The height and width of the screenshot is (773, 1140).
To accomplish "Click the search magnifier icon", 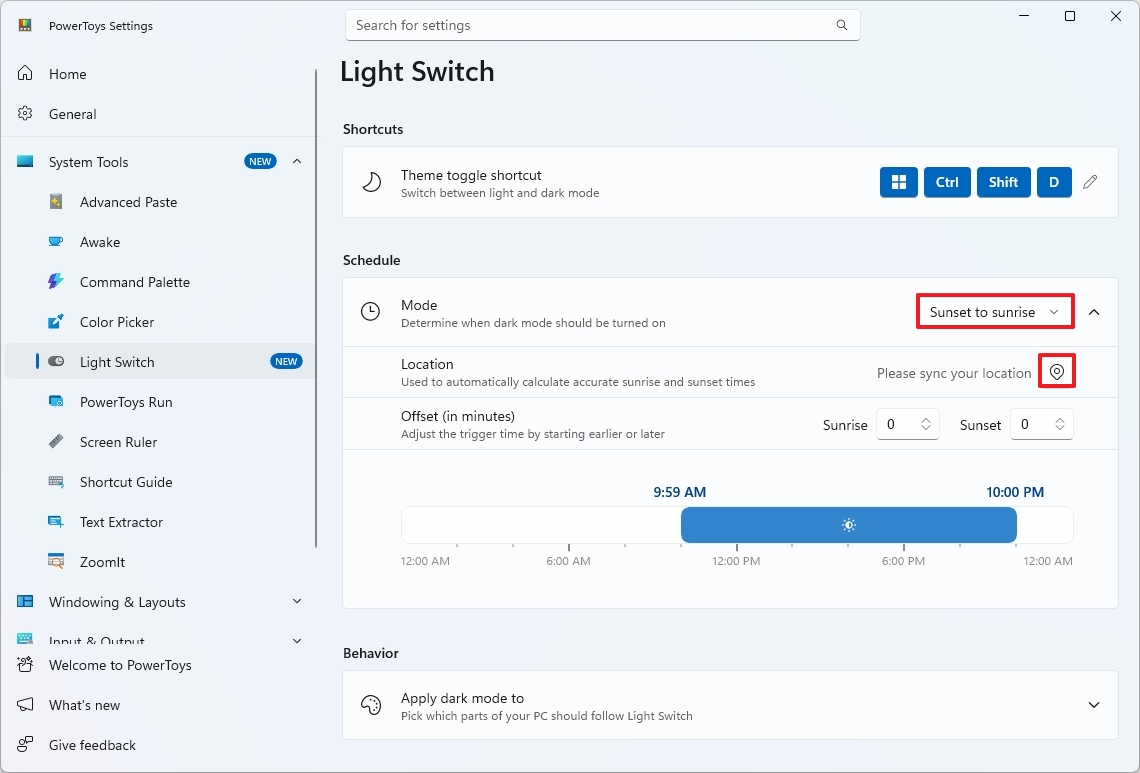I will [x=842, y=25].
